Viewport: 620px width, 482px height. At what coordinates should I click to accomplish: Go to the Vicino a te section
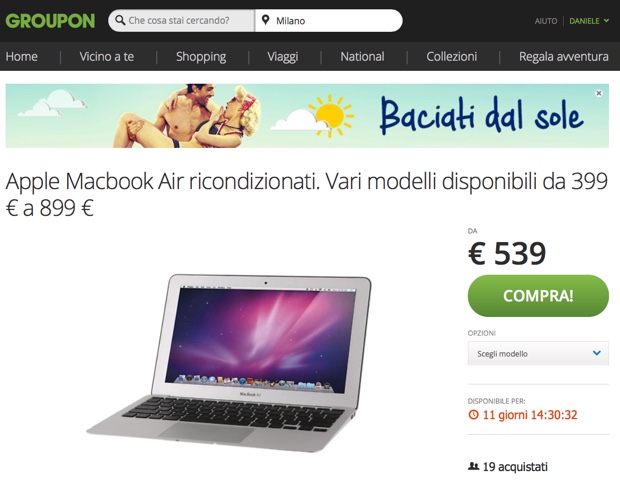point(107,57)
